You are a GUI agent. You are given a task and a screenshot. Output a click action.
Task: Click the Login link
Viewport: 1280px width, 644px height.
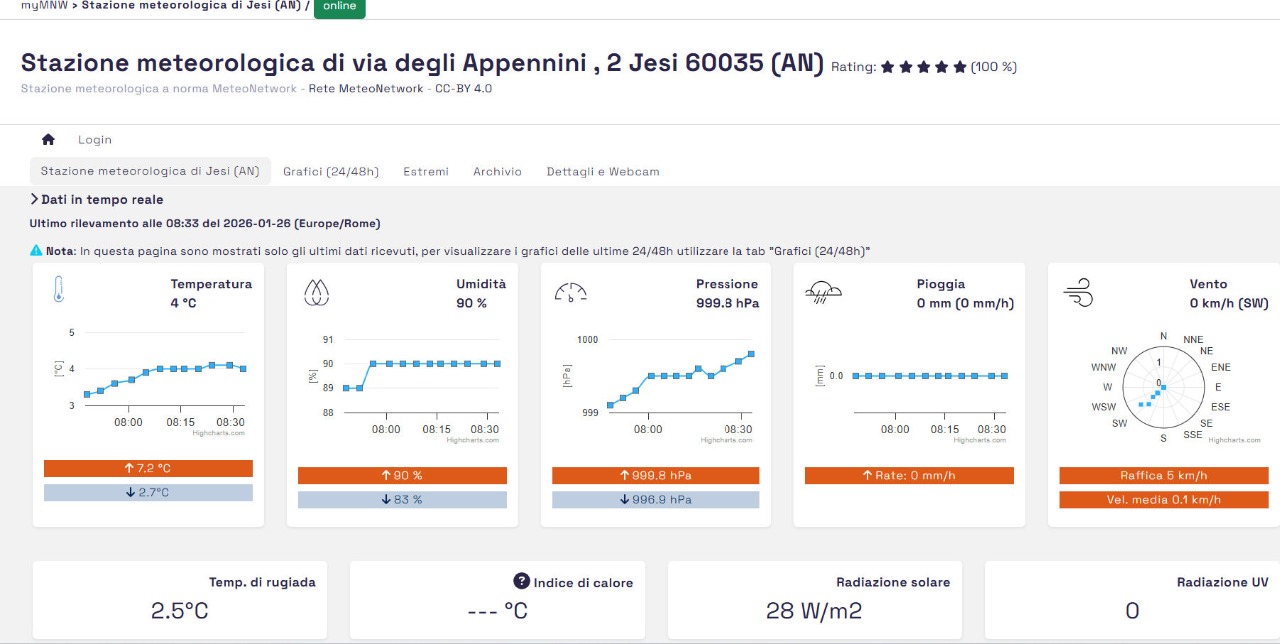tap(95, 140)
